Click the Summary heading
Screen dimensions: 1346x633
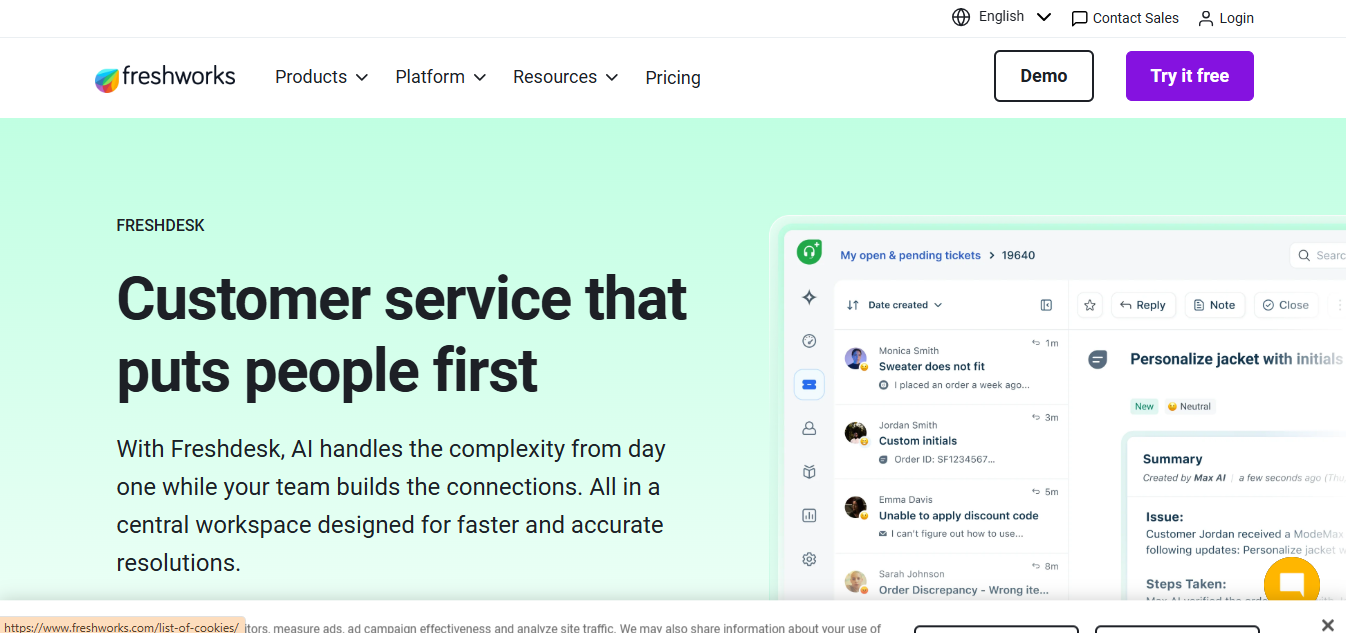tap(1172, 459)
